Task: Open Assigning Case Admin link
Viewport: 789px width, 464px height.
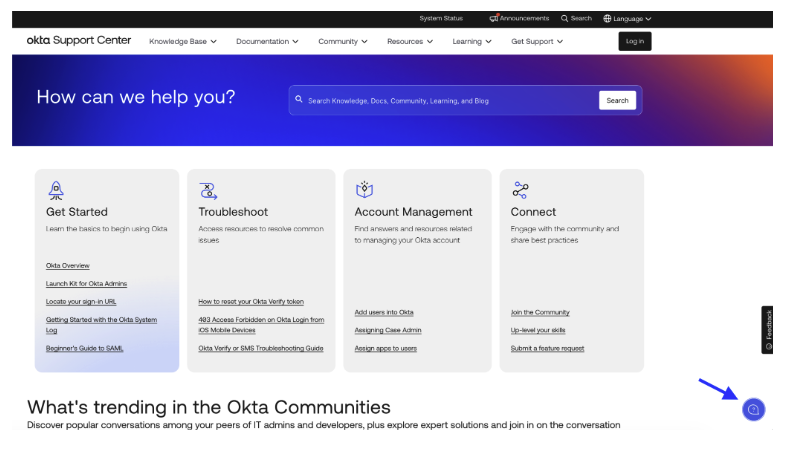Action: (388, 331)
